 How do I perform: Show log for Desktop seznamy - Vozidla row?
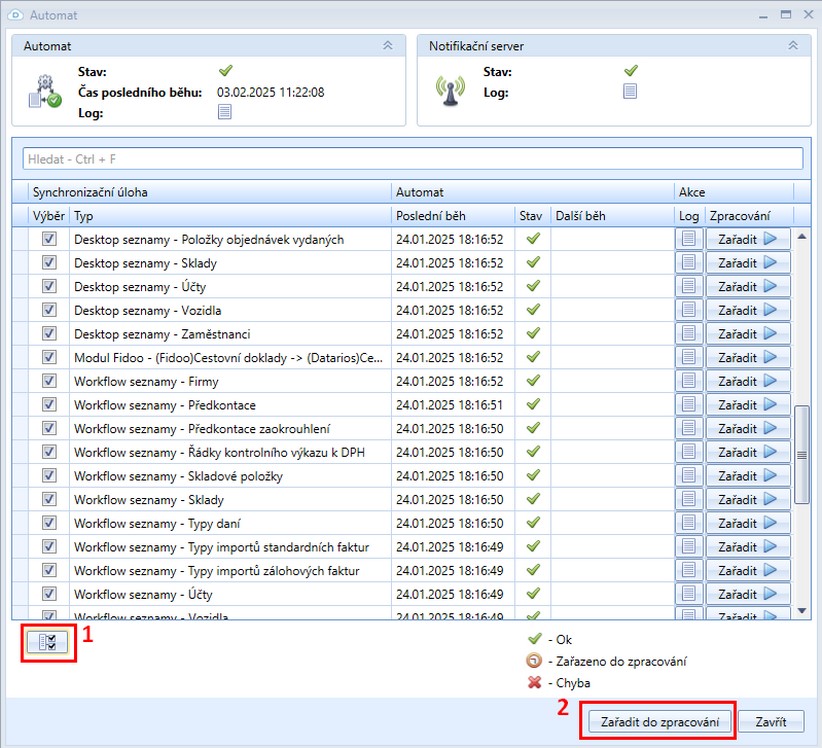coord(689,310)
